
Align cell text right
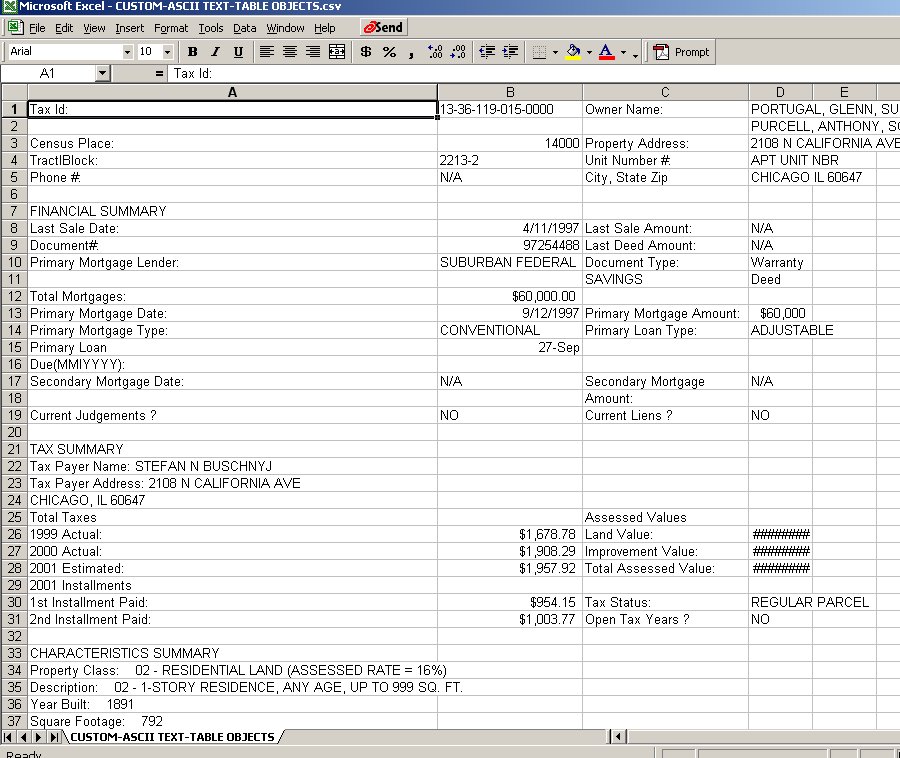click(x=313, y=52)
